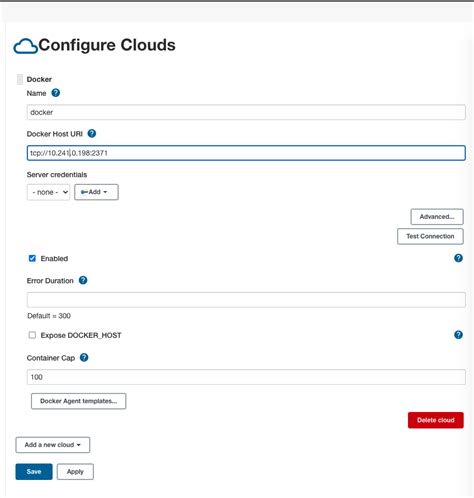Viewport: 474px width, 498px height.
Task: Show Advanced Docker options
Action: click(437, 217)
